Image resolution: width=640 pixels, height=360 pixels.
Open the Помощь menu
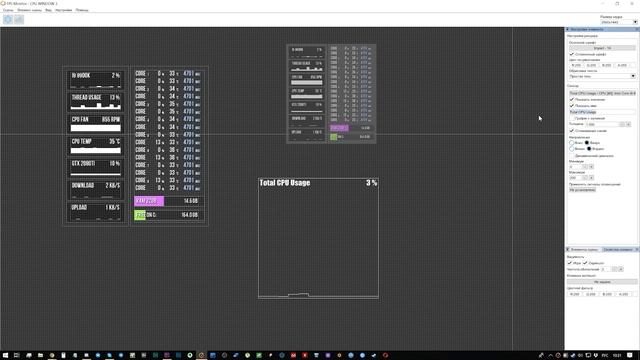click(x=82, y=10)
